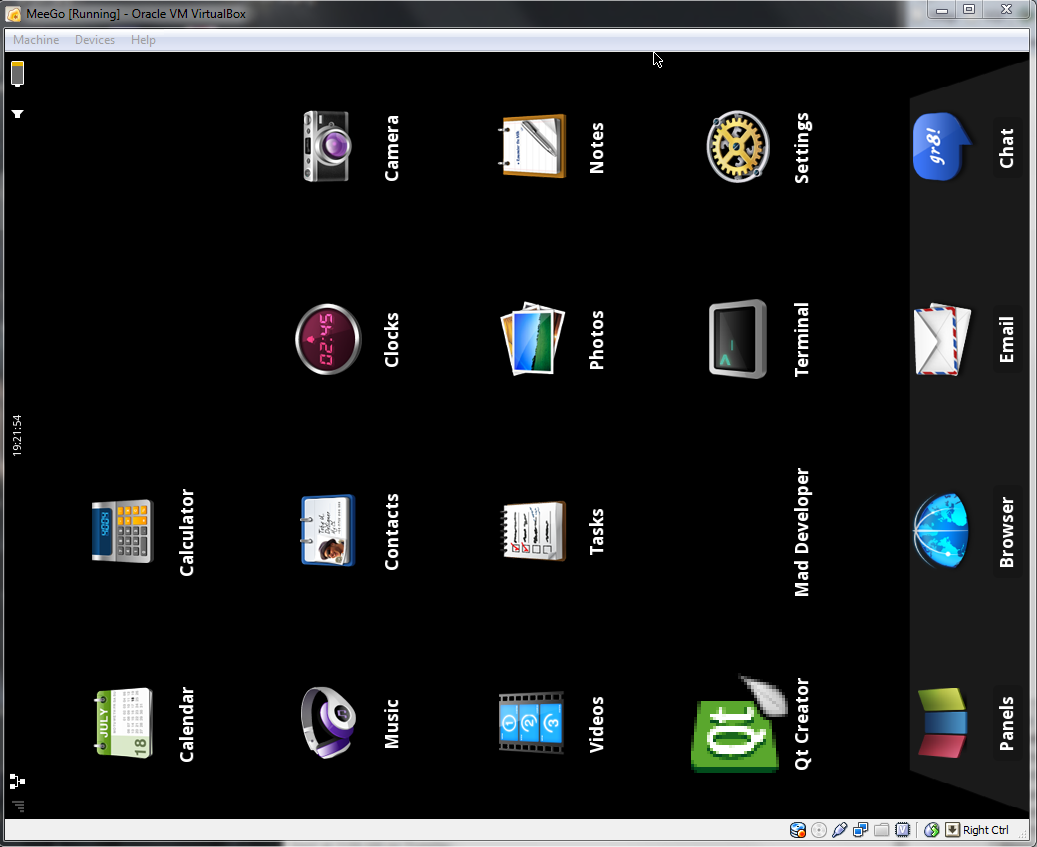
Task: Click the Camera label text
Action: coord(392,148)
